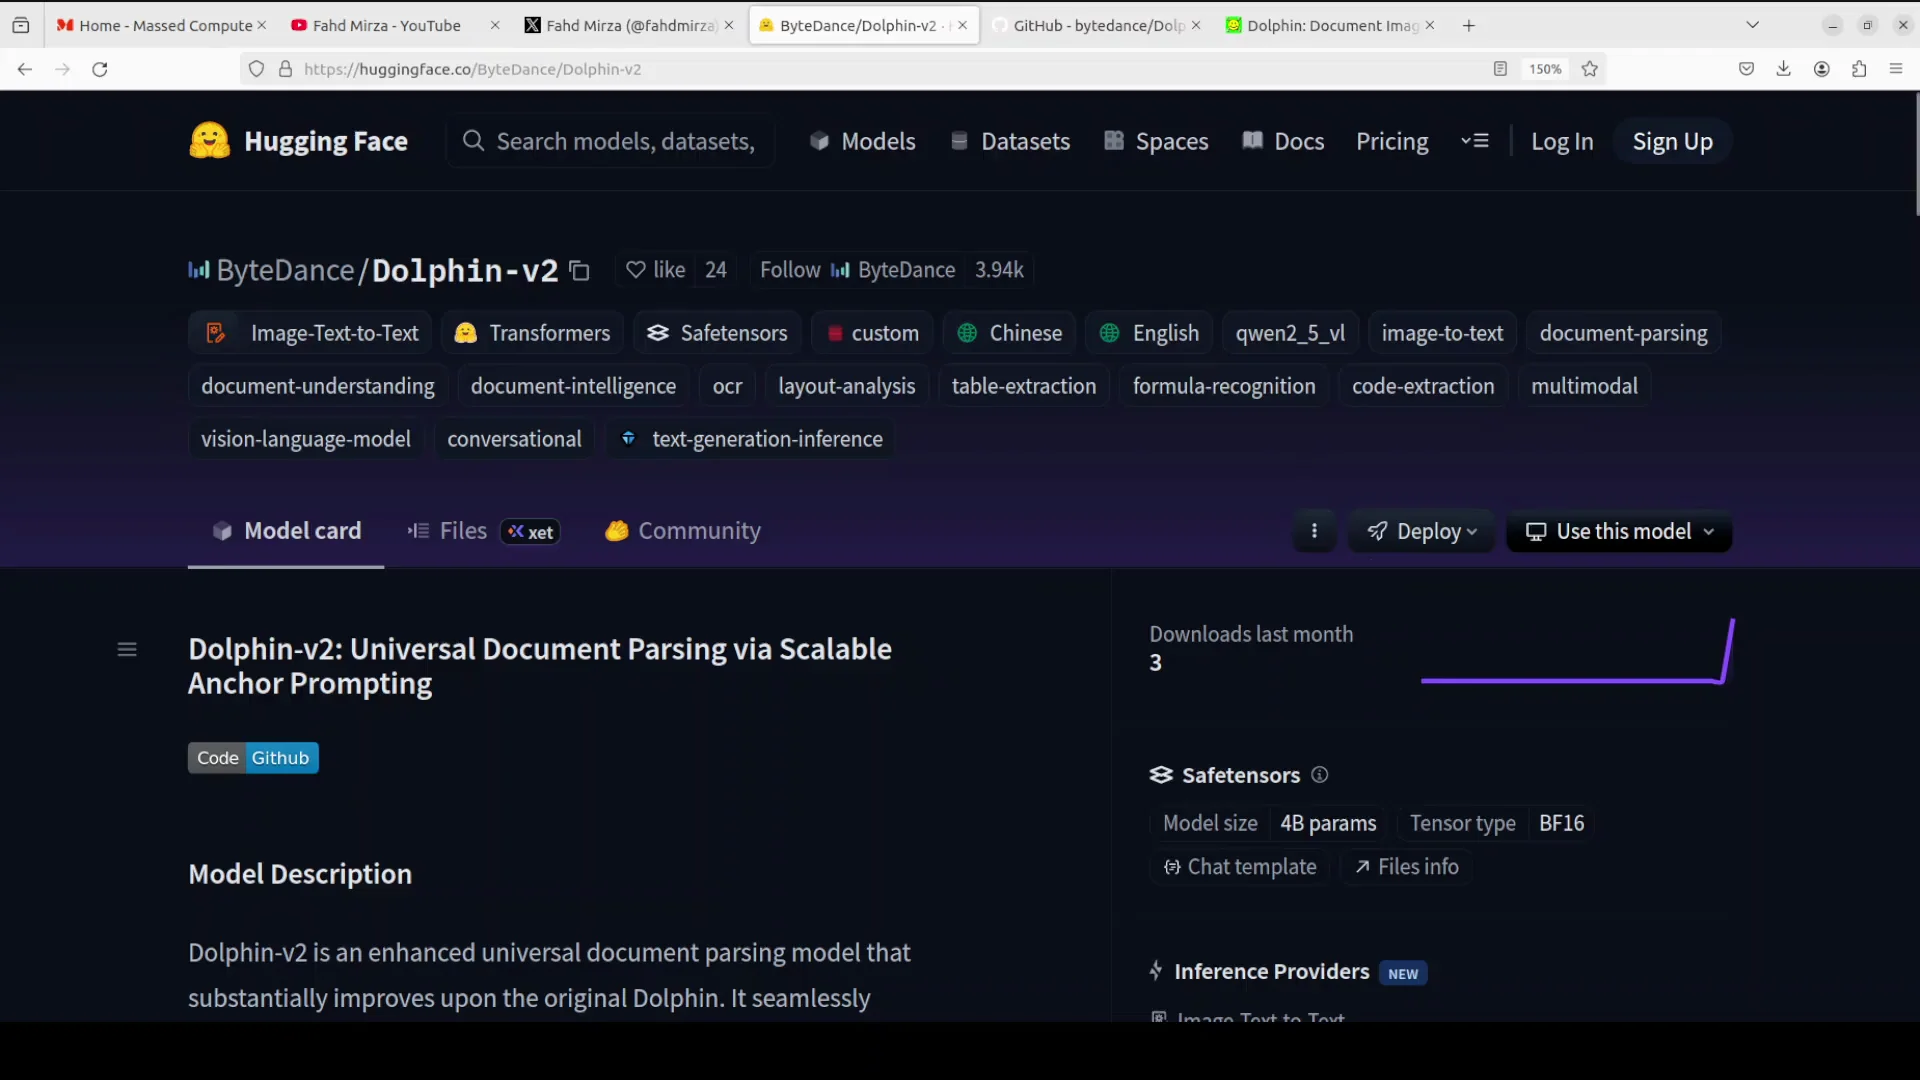This screenshot has height=1080, width=1920.
Task: Click the Sign Up button
Action: 1672,141
